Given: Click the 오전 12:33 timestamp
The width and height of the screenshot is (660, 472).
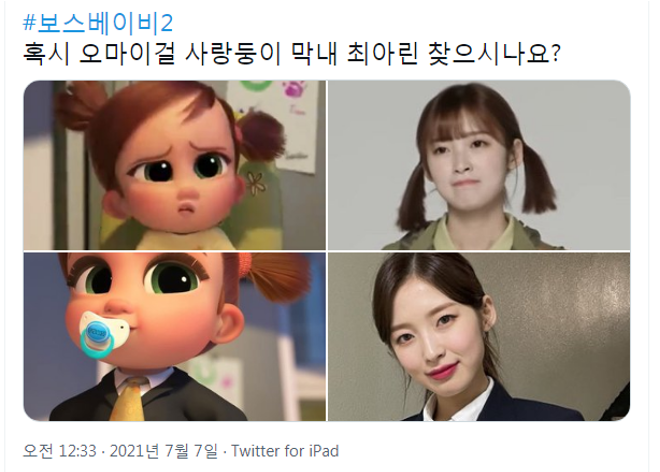Looking at the screenshot, I should 60,451.
